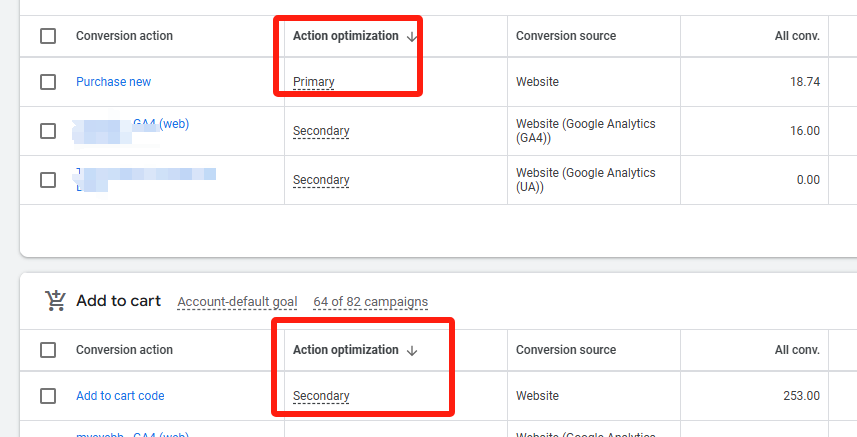This screenshot has width=857, height=437.
Task: Click the 64 of 82 campaigns link
Action: coord(370,302)
